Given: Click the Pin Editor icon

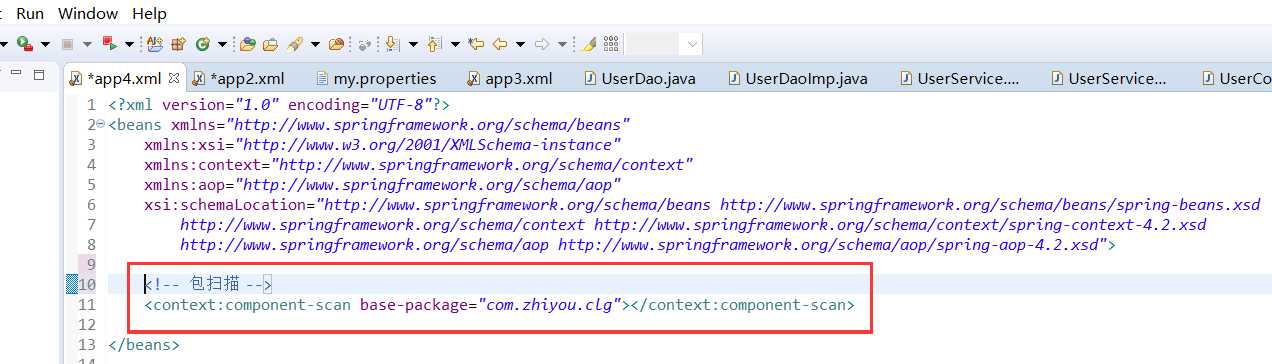Looking at the screenshot, I should [589, 44].
